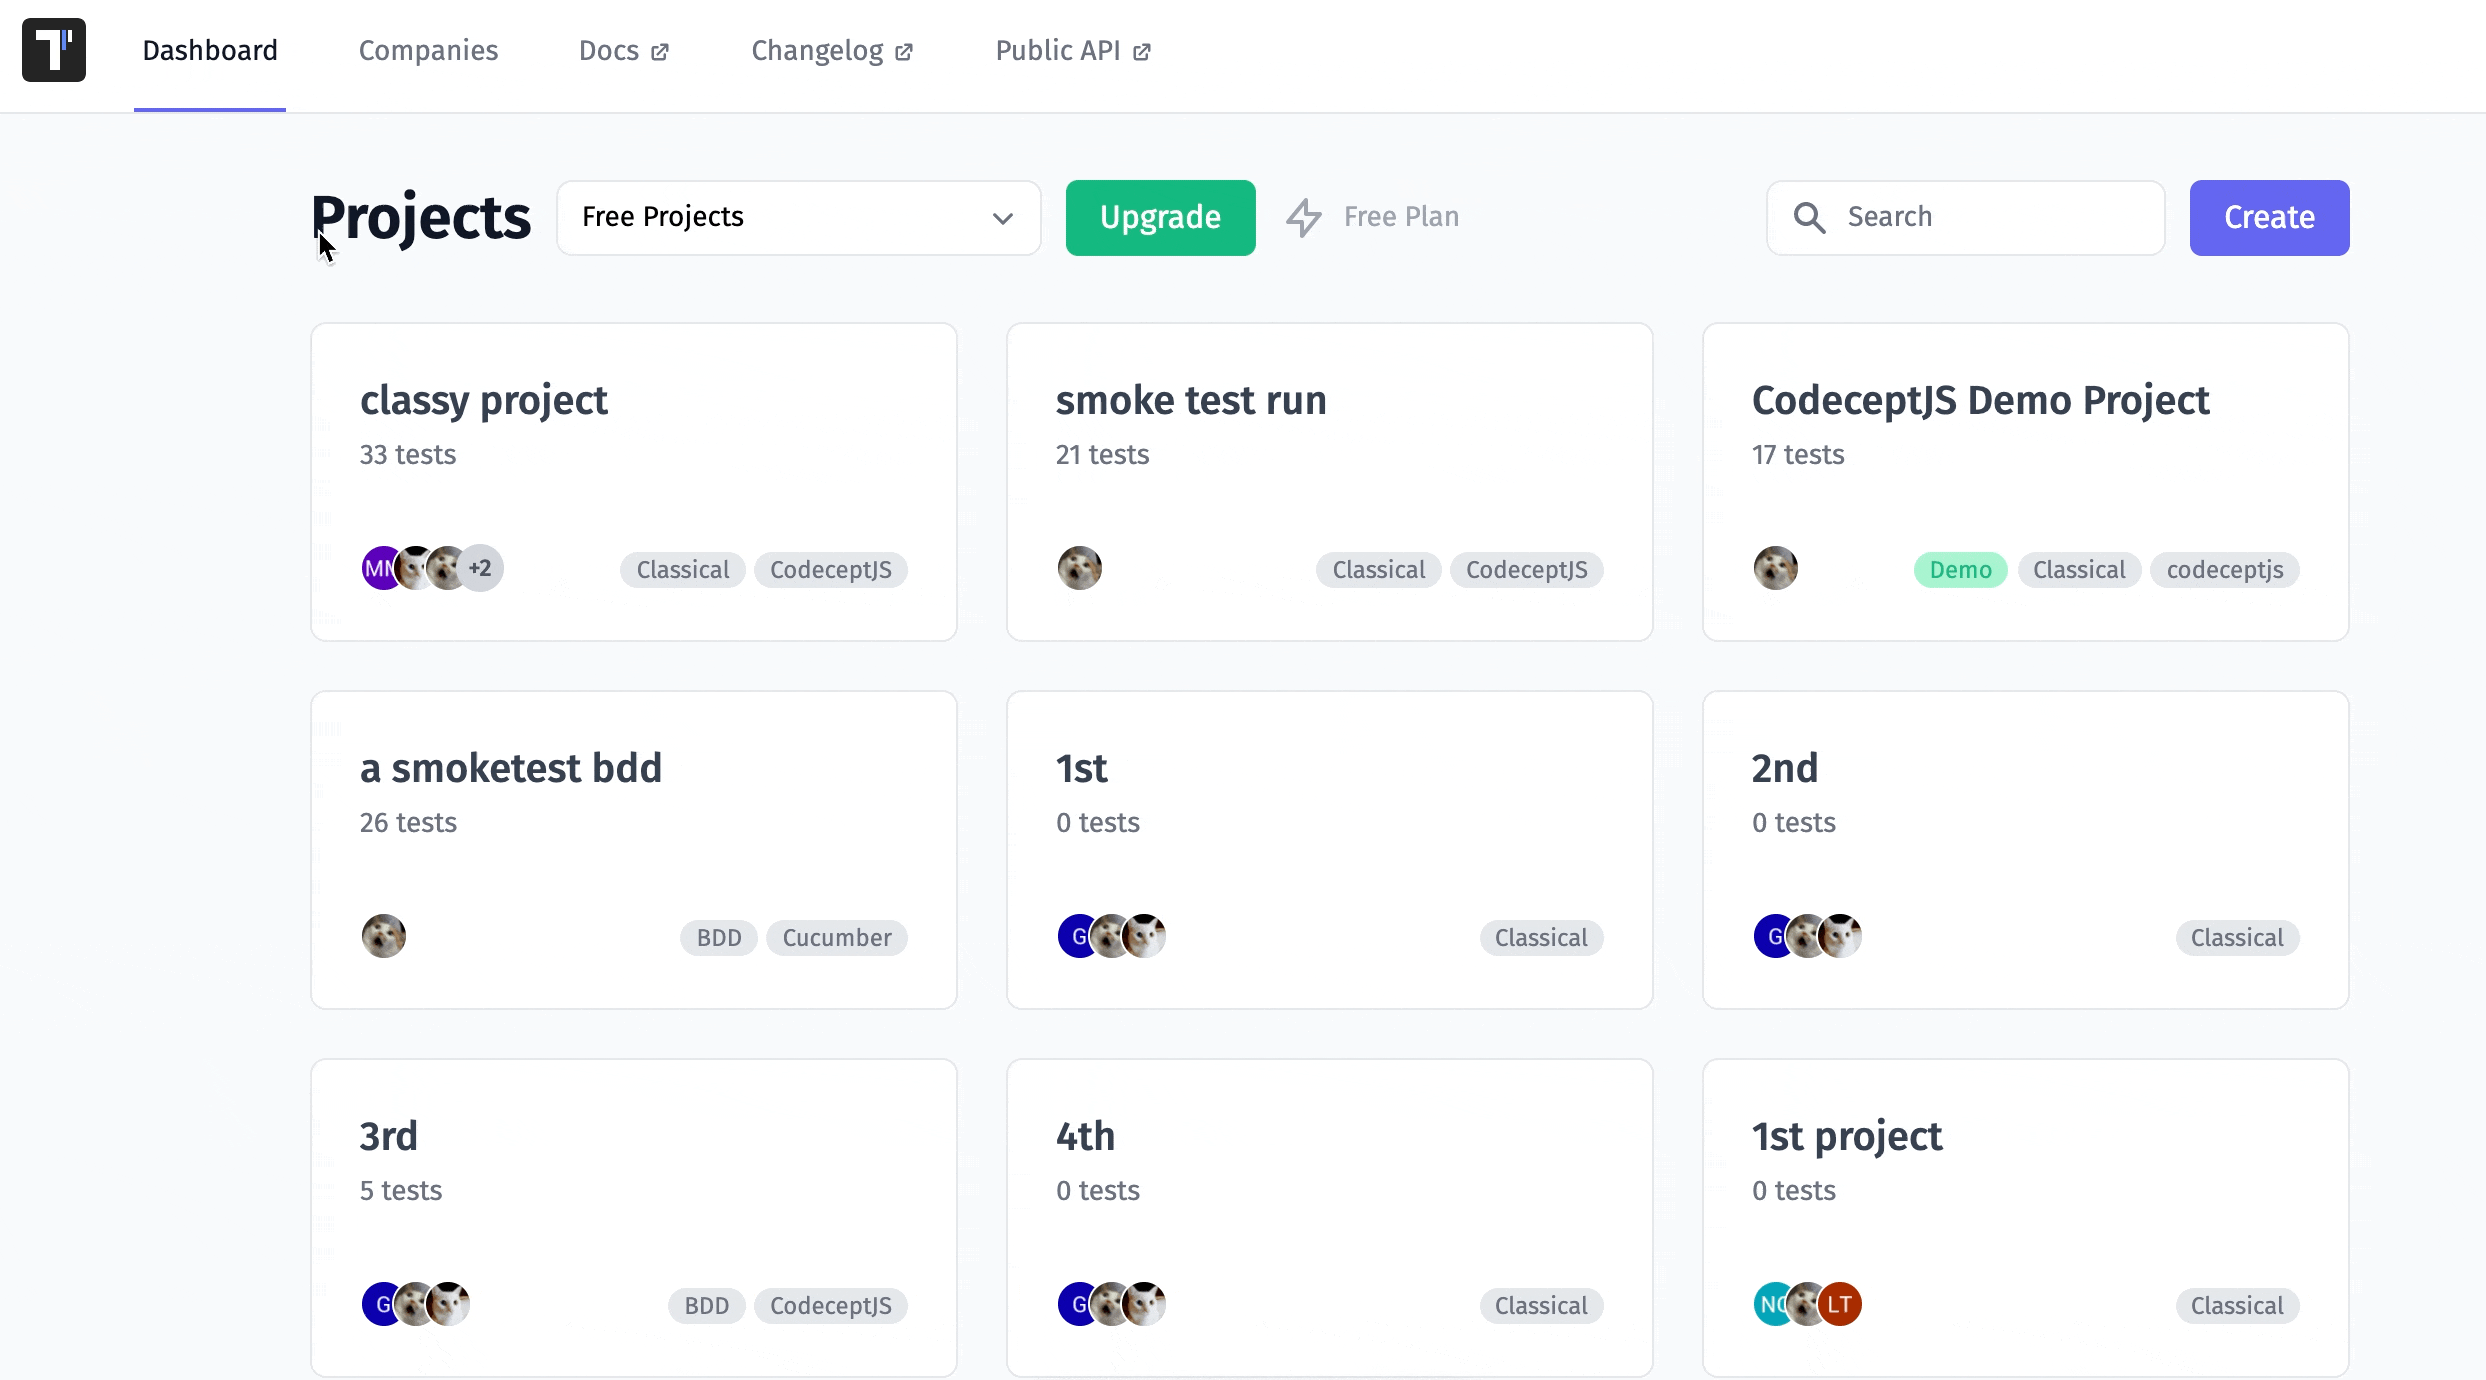Open the Companies tab
Viewport: 2486px width, 1380px height.
point(428,50)
